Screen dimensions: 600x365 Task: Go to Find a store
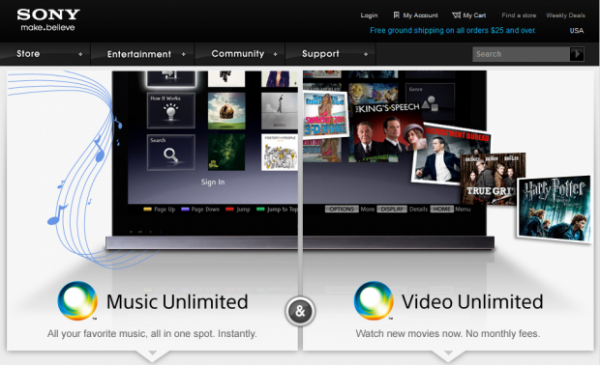(518, 15)
